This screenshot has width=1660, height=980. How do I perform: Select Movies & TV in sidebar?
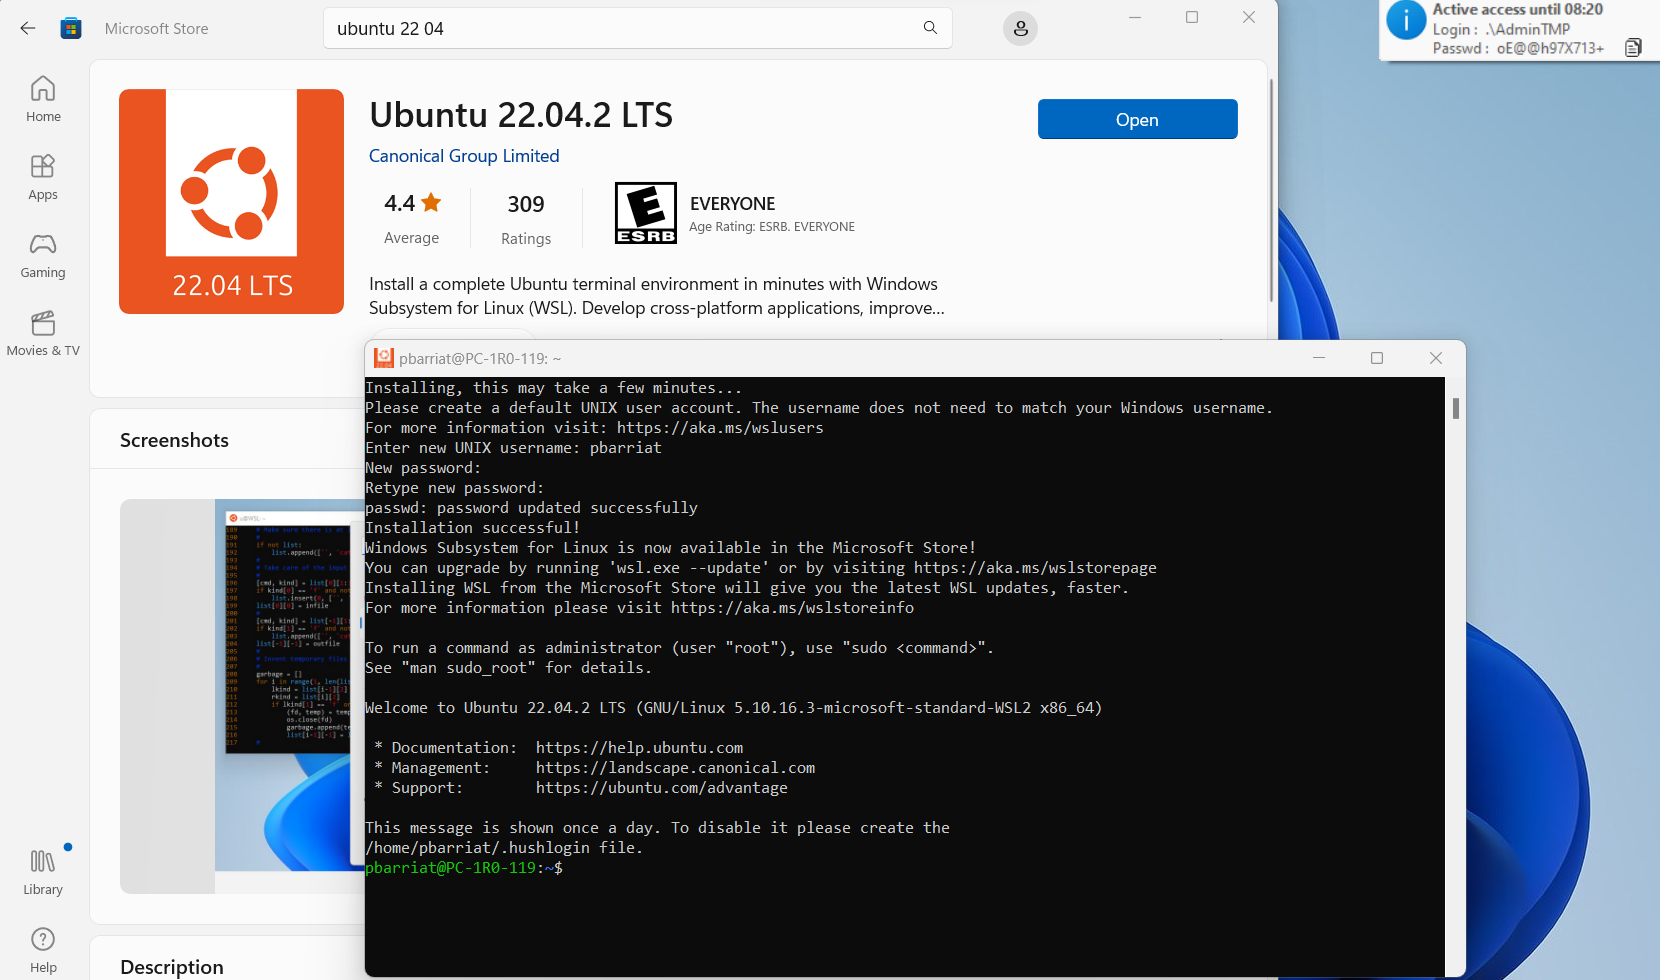click(x=43, y=333)
